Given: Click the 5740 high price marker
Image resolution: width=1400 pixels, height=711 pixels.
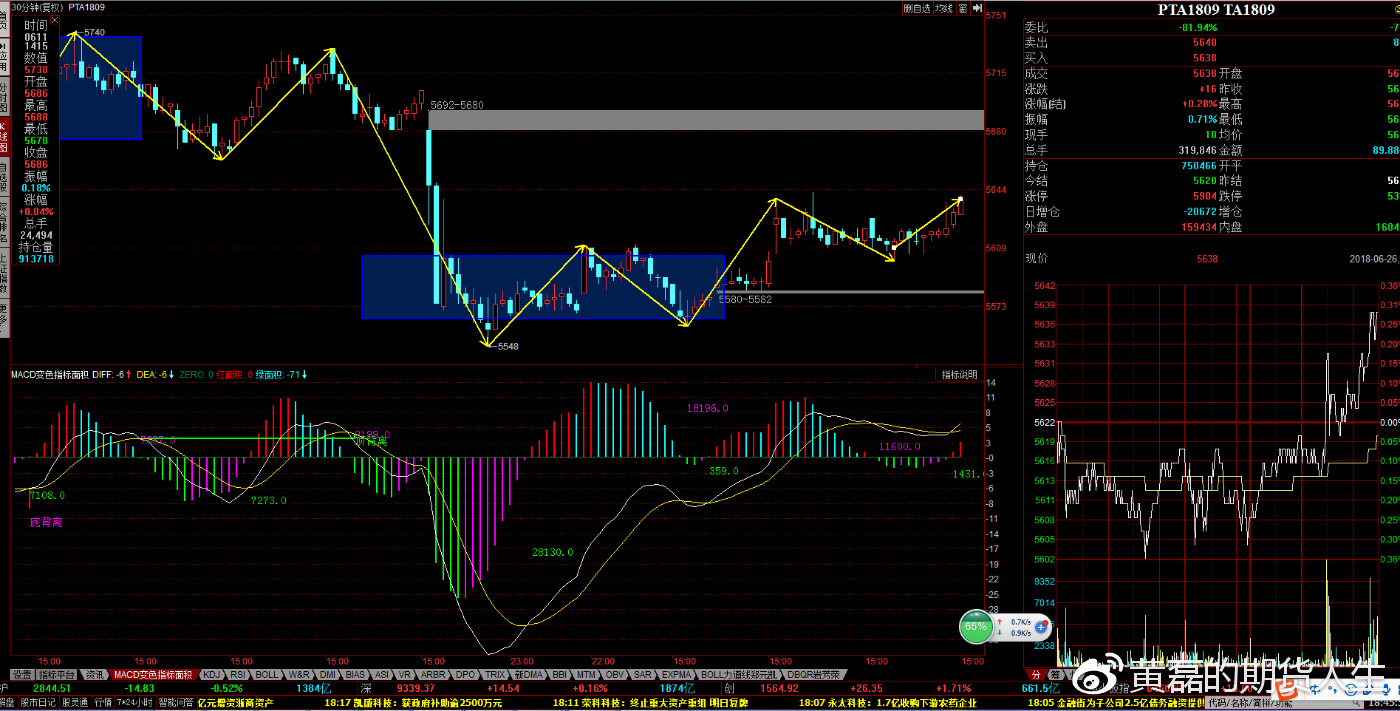Looking at the screenshot, I should 94,32.
